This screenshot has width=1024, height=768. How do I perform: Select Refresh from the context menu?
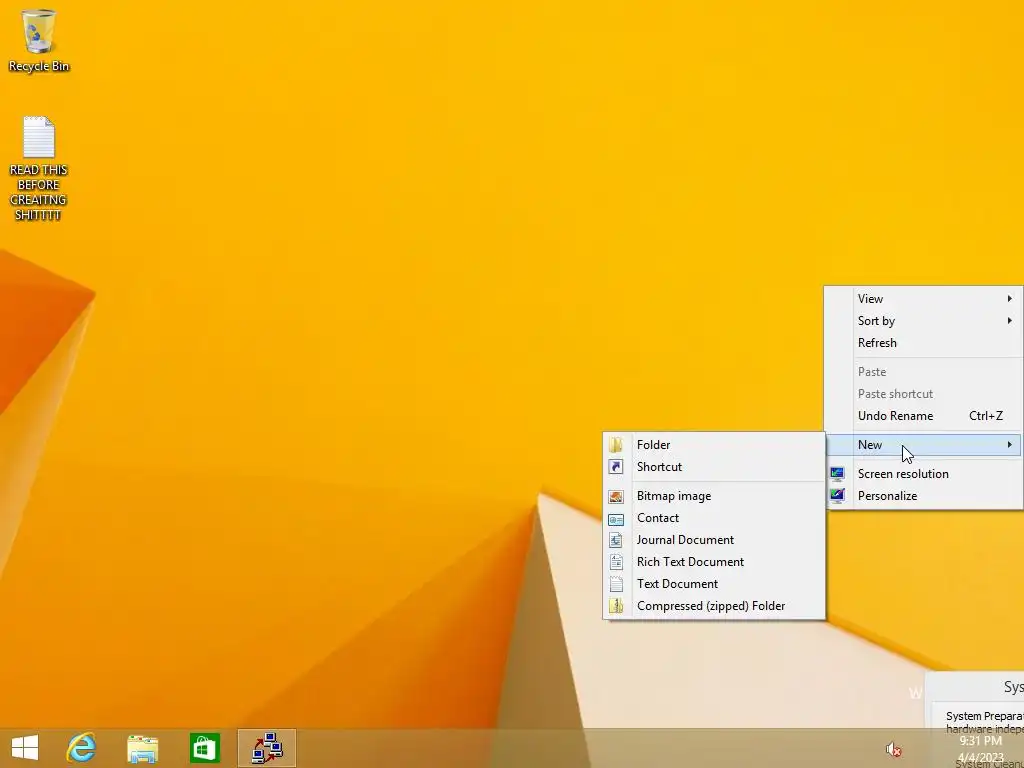pos(923,343)
